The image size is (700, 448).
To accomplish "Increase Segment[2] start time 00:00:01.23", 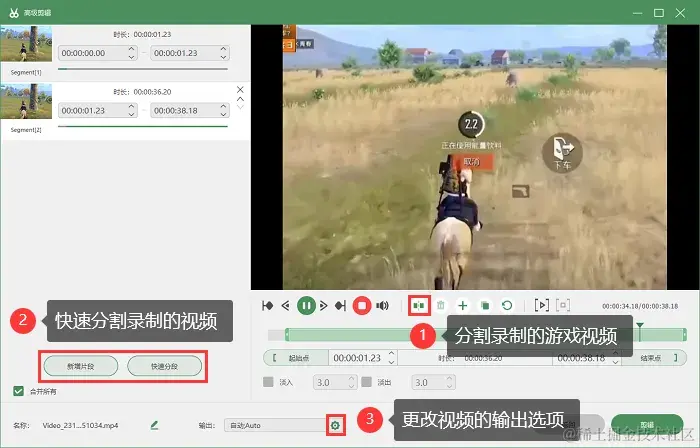I will click(x=131, y=106).
